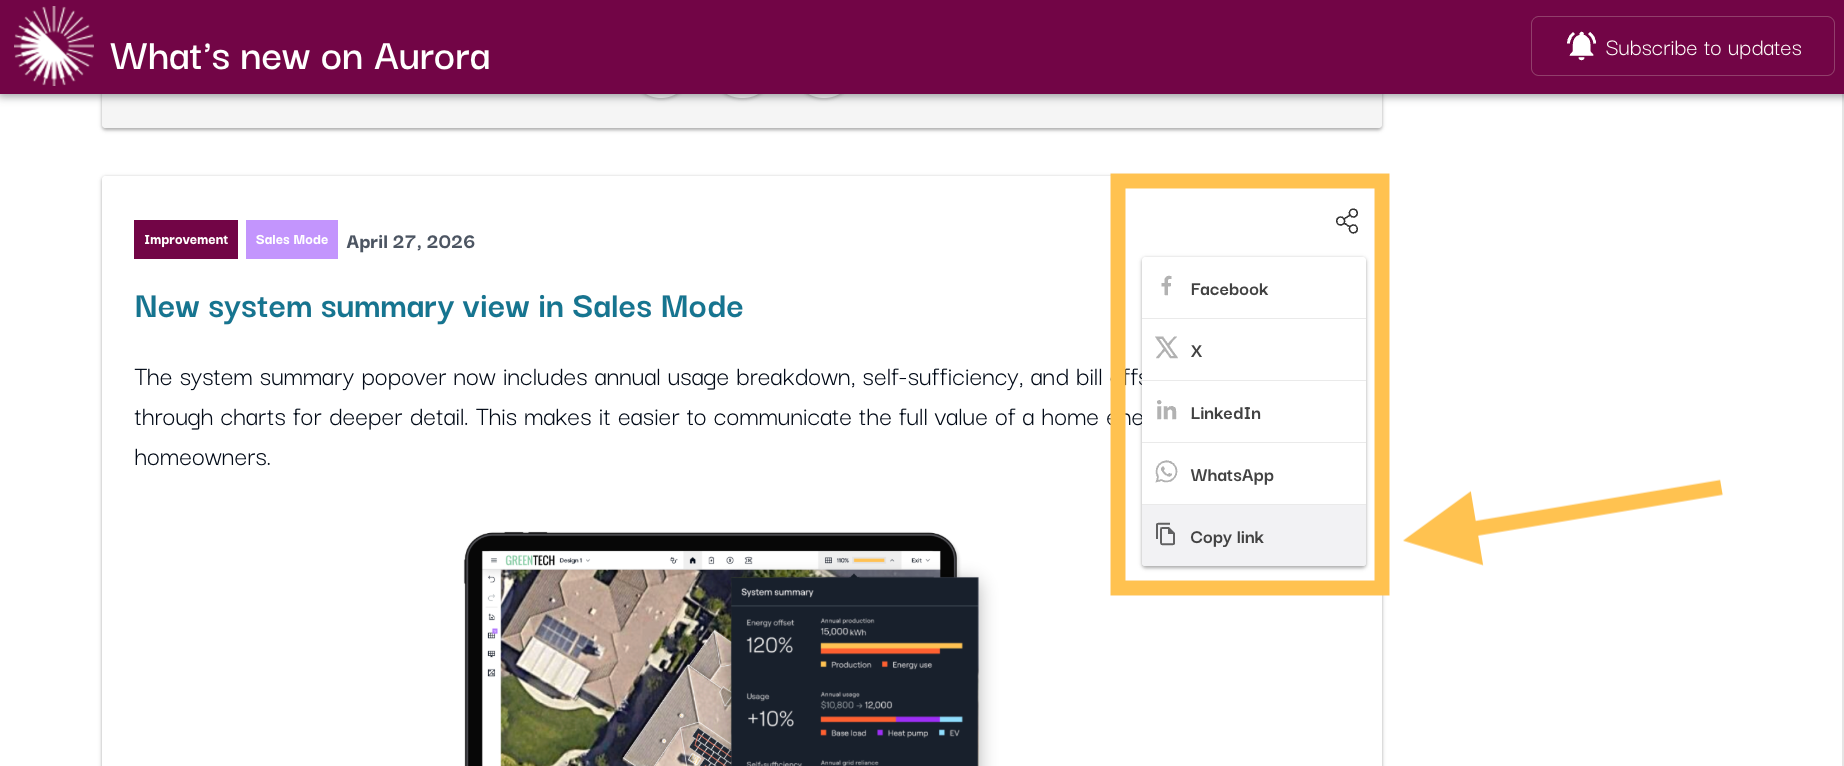Click the Aurora starburst logo
Image resolution: width=1844 pixels, height=766 pixels.
click(54, 46)
